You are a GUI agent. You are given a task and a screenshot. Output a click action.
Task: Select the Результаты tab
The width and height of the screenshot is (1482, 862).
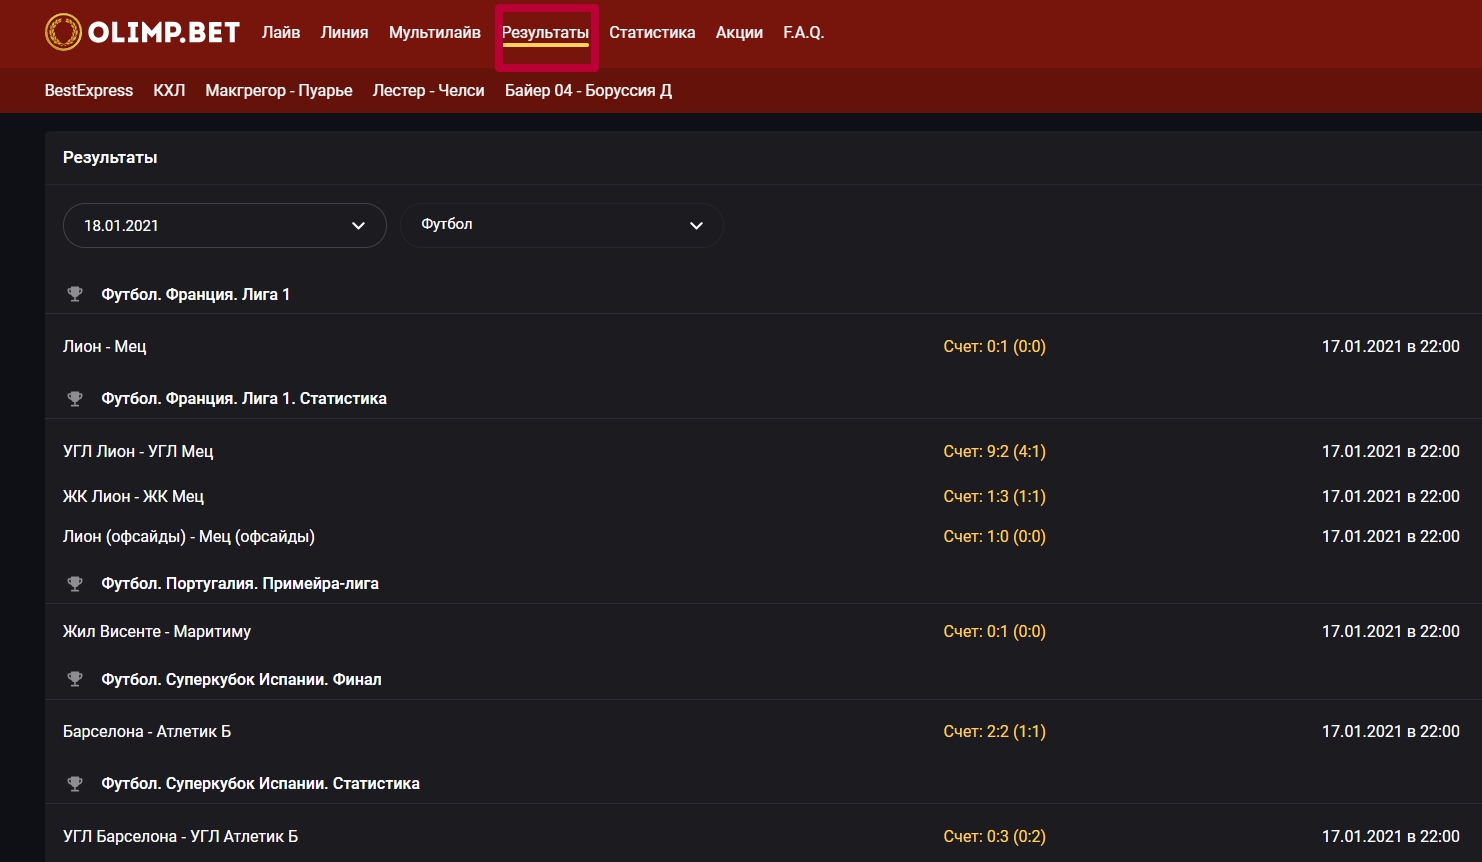(x=545, y=32)
